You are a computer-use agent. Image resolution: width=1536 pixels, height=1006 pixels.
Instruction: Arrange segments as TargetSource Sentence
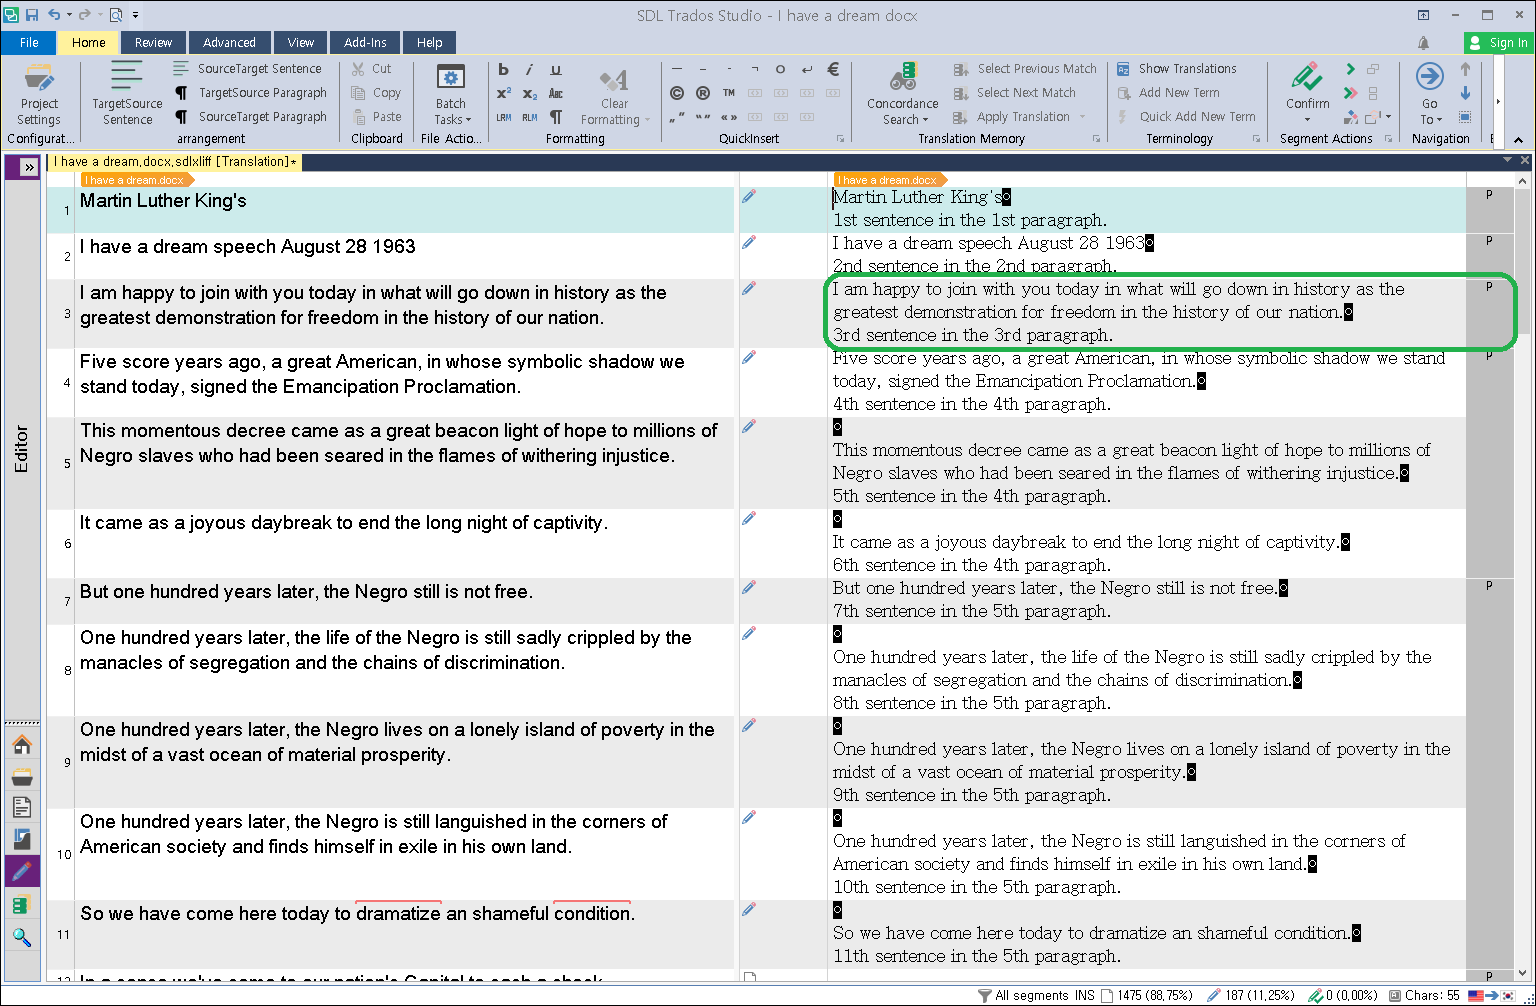click(127, 94)
